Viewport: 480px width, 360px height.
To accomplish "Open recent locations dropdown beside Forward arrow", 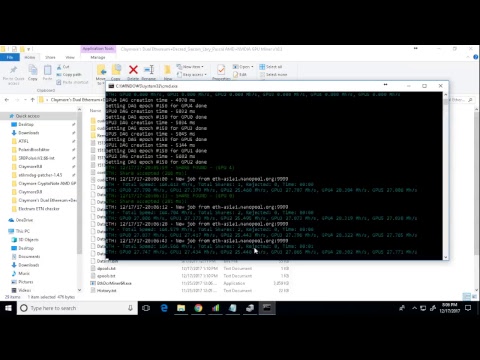I will pos(25,100).
